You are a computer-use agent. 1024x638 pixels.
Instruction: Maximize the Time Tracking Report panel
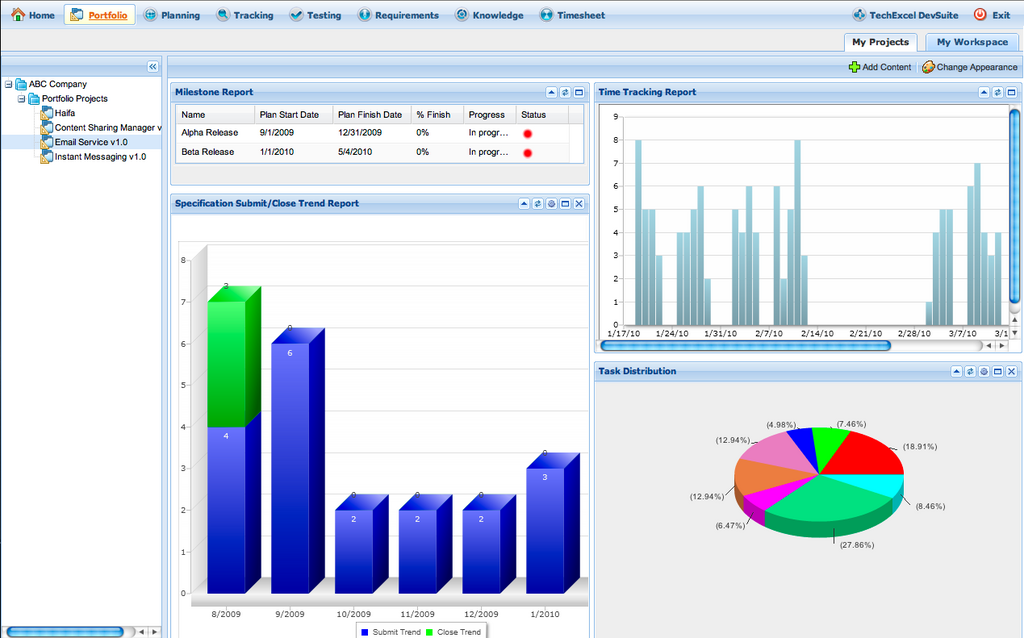(x=1011, y=93)
